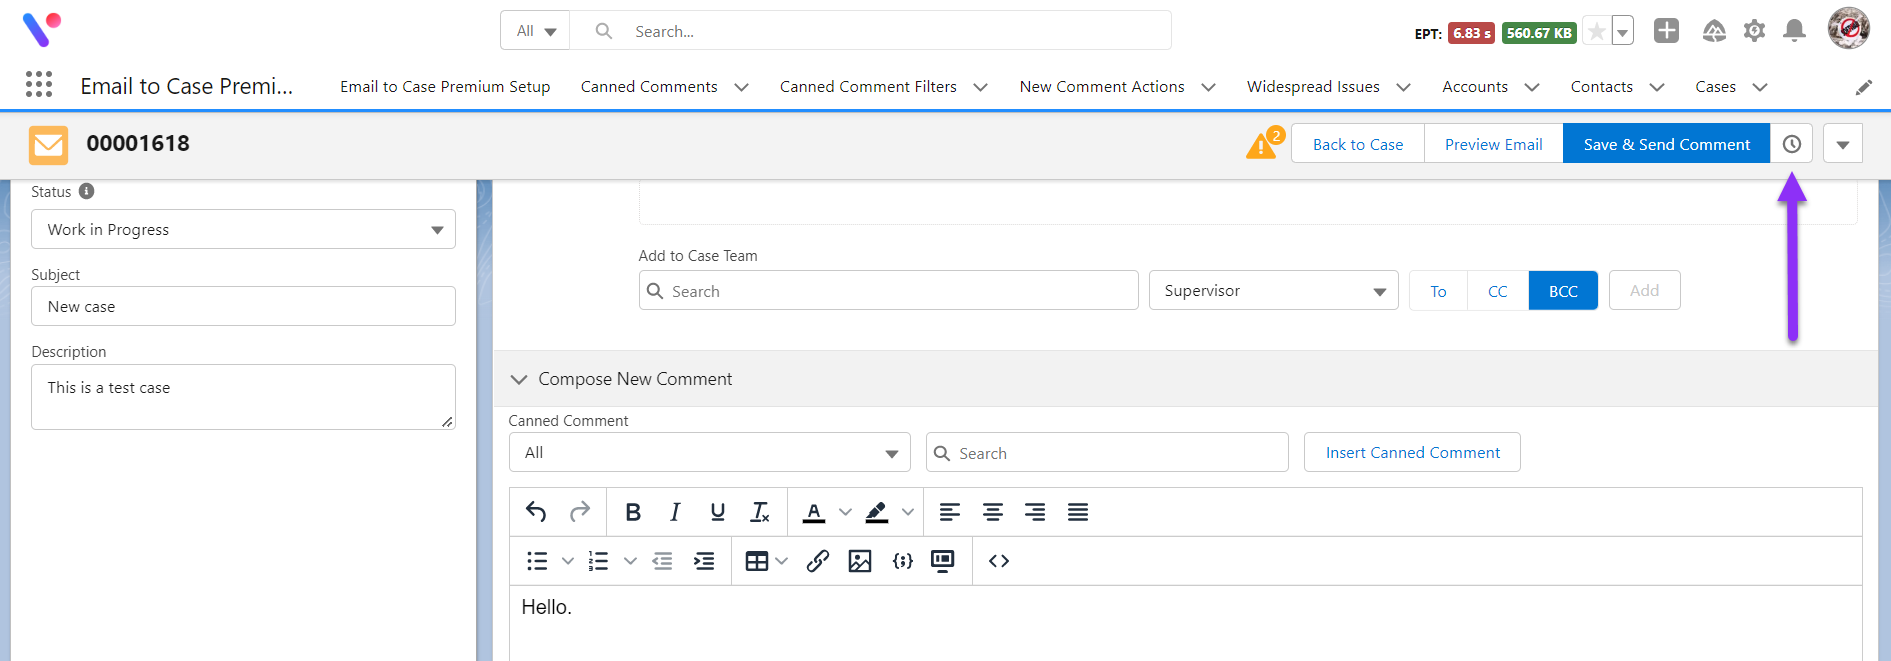Image resolution: width=1891 pixels, height=661 pixels.
Task: Expand Canned Comments tab menu
Action: (x=741, y=87)
